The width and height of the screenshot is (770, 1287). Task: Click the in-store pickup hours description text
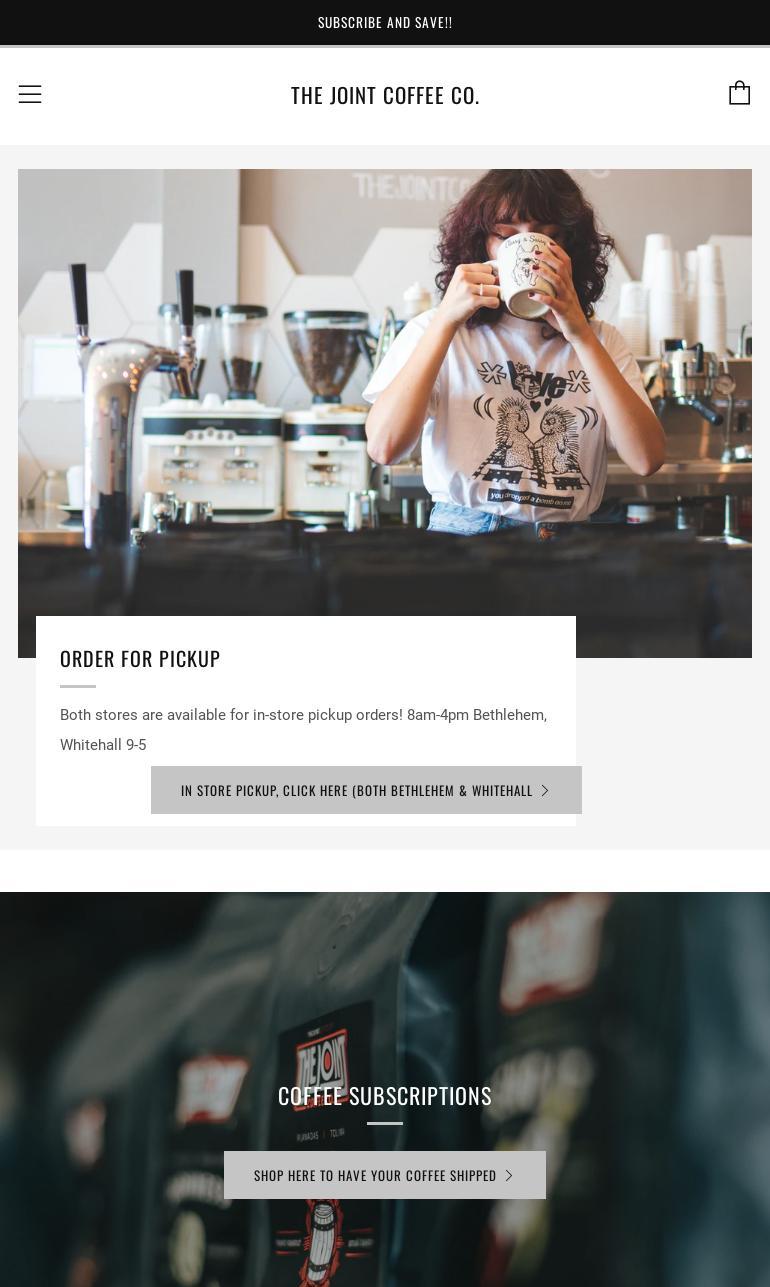(x=304, y=730)
